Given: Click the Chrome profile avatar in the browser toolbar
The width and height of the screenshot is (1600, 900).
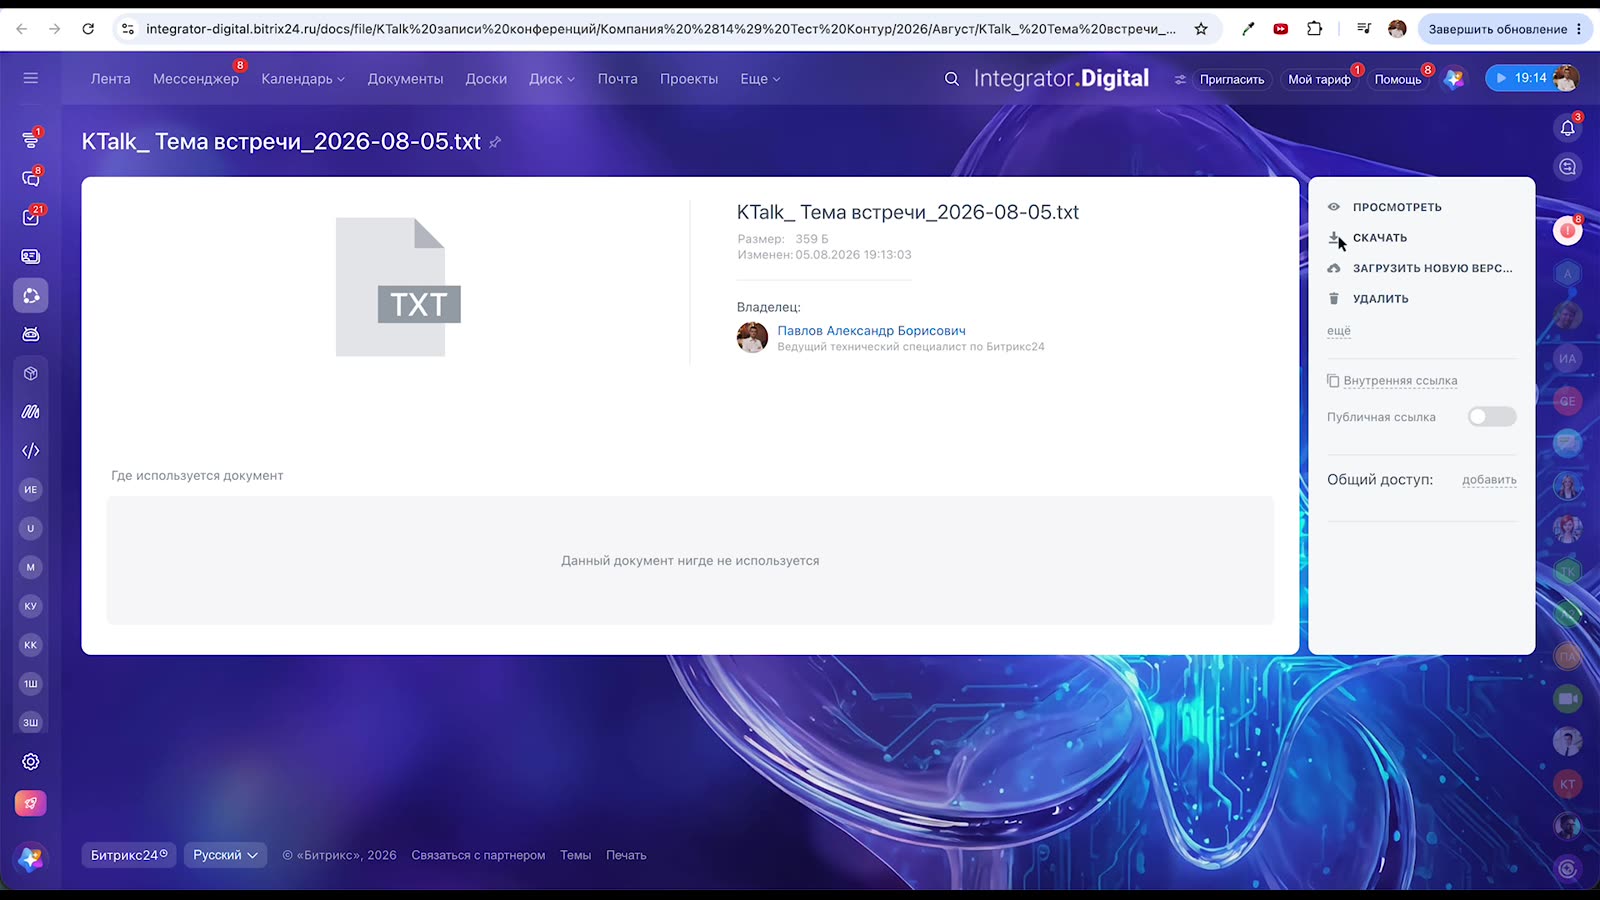Looking at the screenshot, I should pos(1397,29).
